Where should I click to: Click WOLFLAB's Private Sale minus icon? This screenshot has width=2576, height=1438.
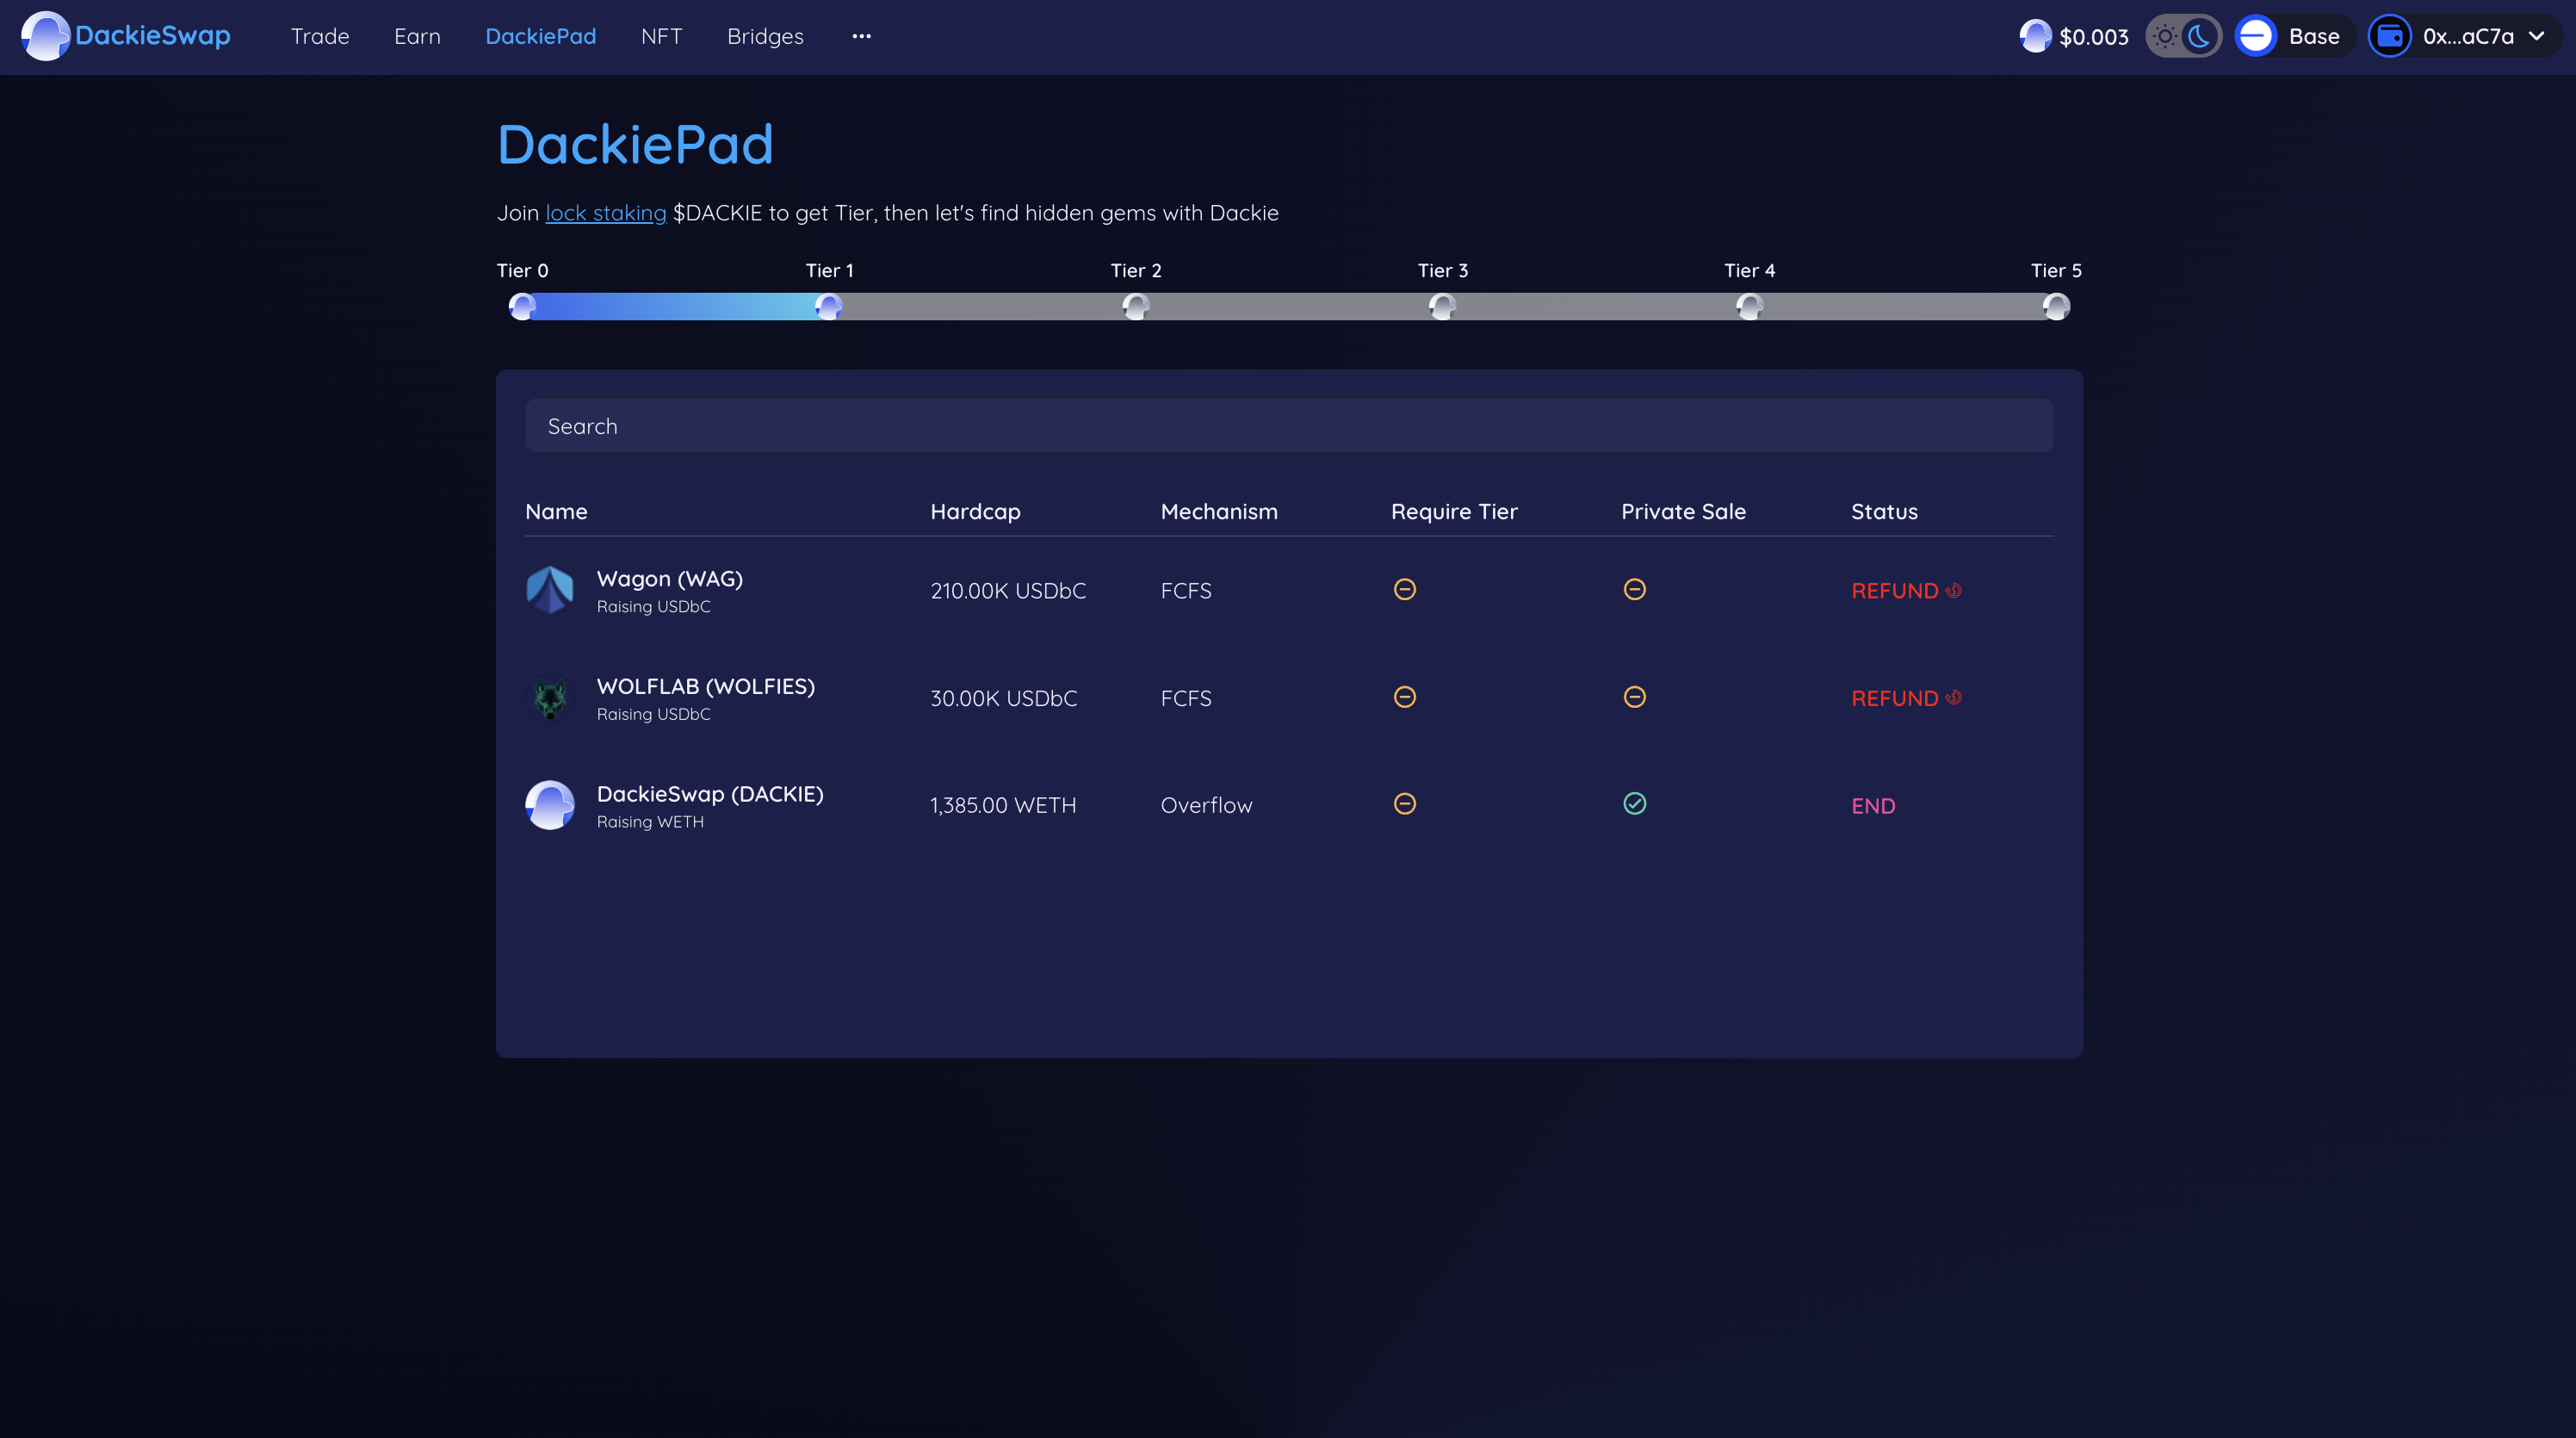[1634, 697]
